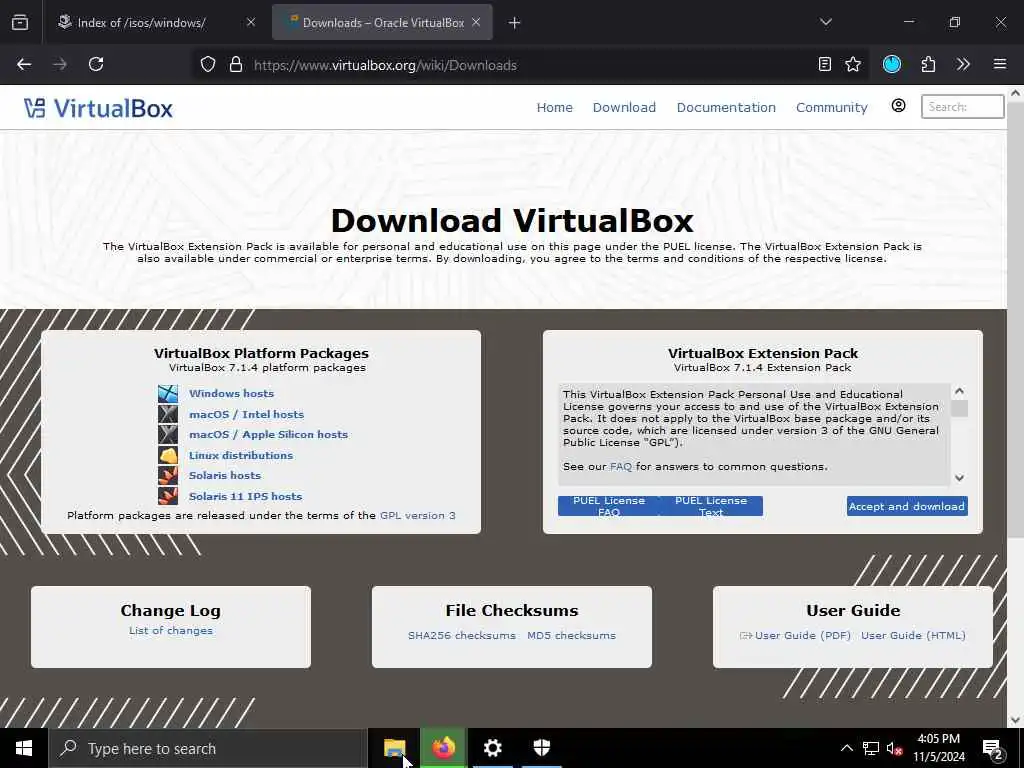1024x768 pixels.
Task: Open tracking protection shield in address bar
Action: (208, 65)
